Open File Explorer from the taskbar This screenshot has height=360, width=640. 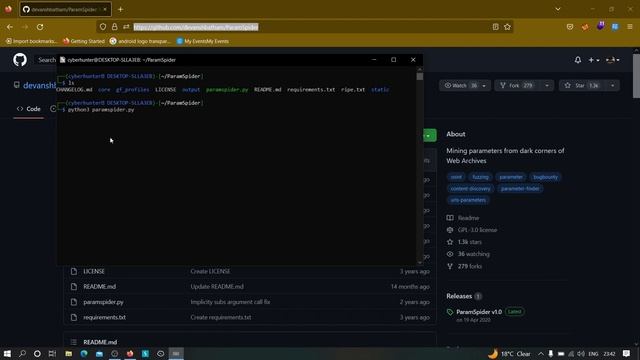coord(69,353)
